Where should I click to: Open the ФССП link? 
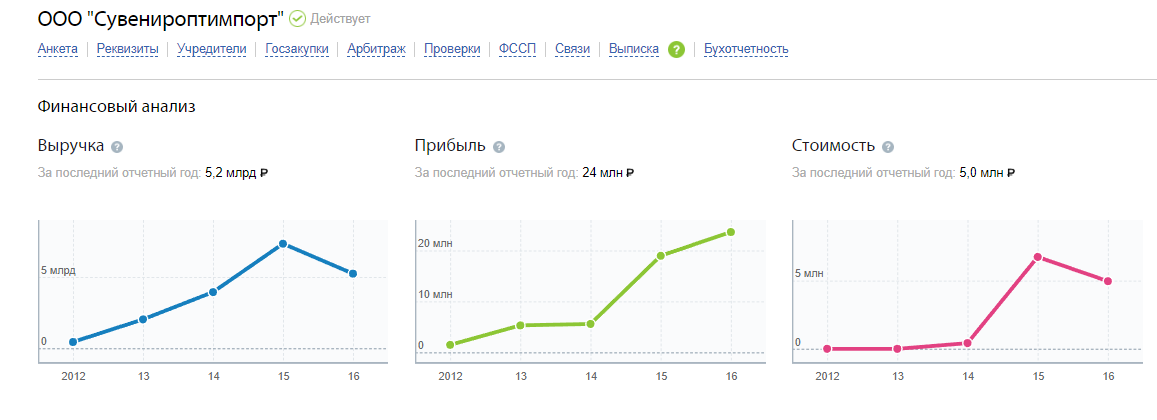click(x=517, y=48)
